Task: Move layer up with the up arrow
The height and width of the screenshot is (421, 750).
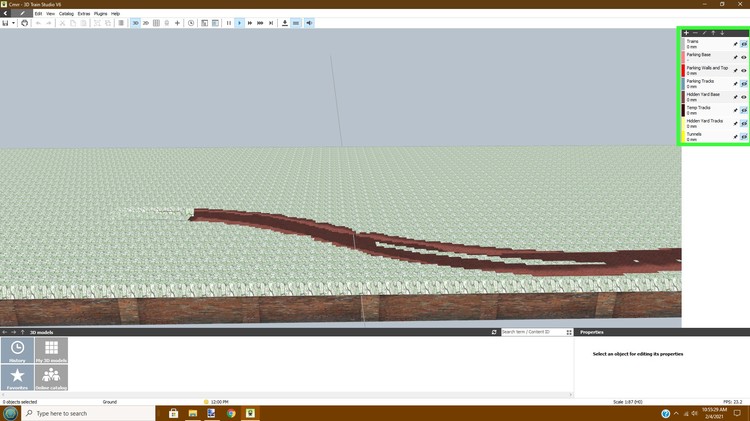Action: (713, 33)
